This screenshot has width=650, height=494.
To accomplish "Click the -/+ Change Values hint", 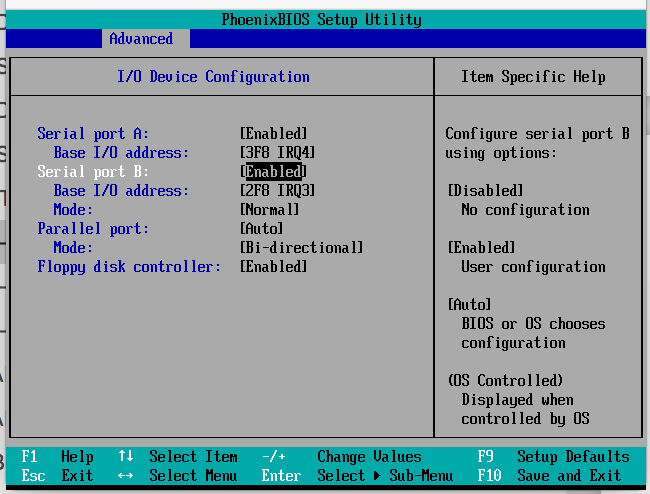I will coord(342,457).
